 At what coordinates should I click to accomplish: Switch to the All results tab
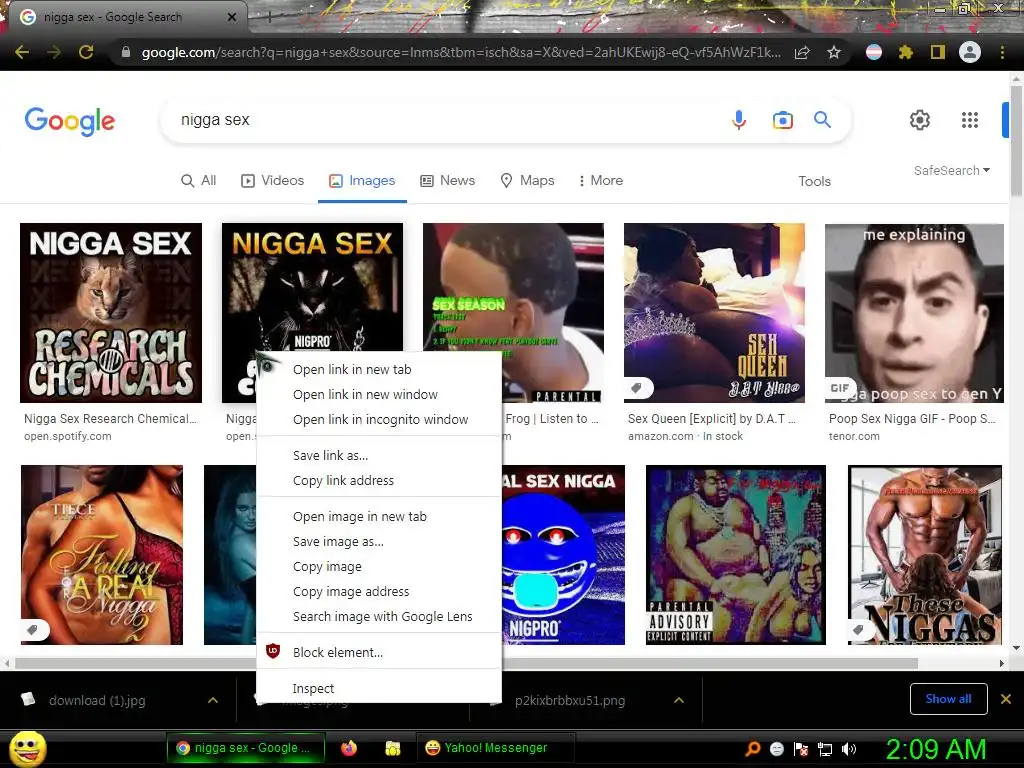199,180
